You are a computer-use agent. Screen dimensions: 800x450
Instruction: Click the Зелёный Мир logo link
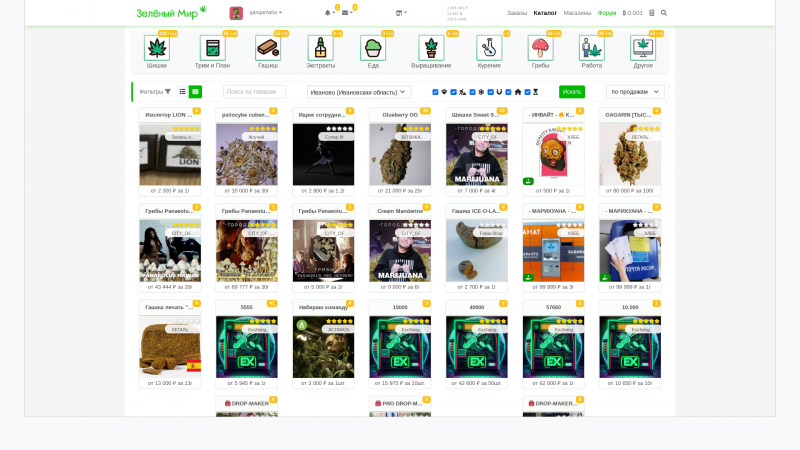(x=171, y=13)
